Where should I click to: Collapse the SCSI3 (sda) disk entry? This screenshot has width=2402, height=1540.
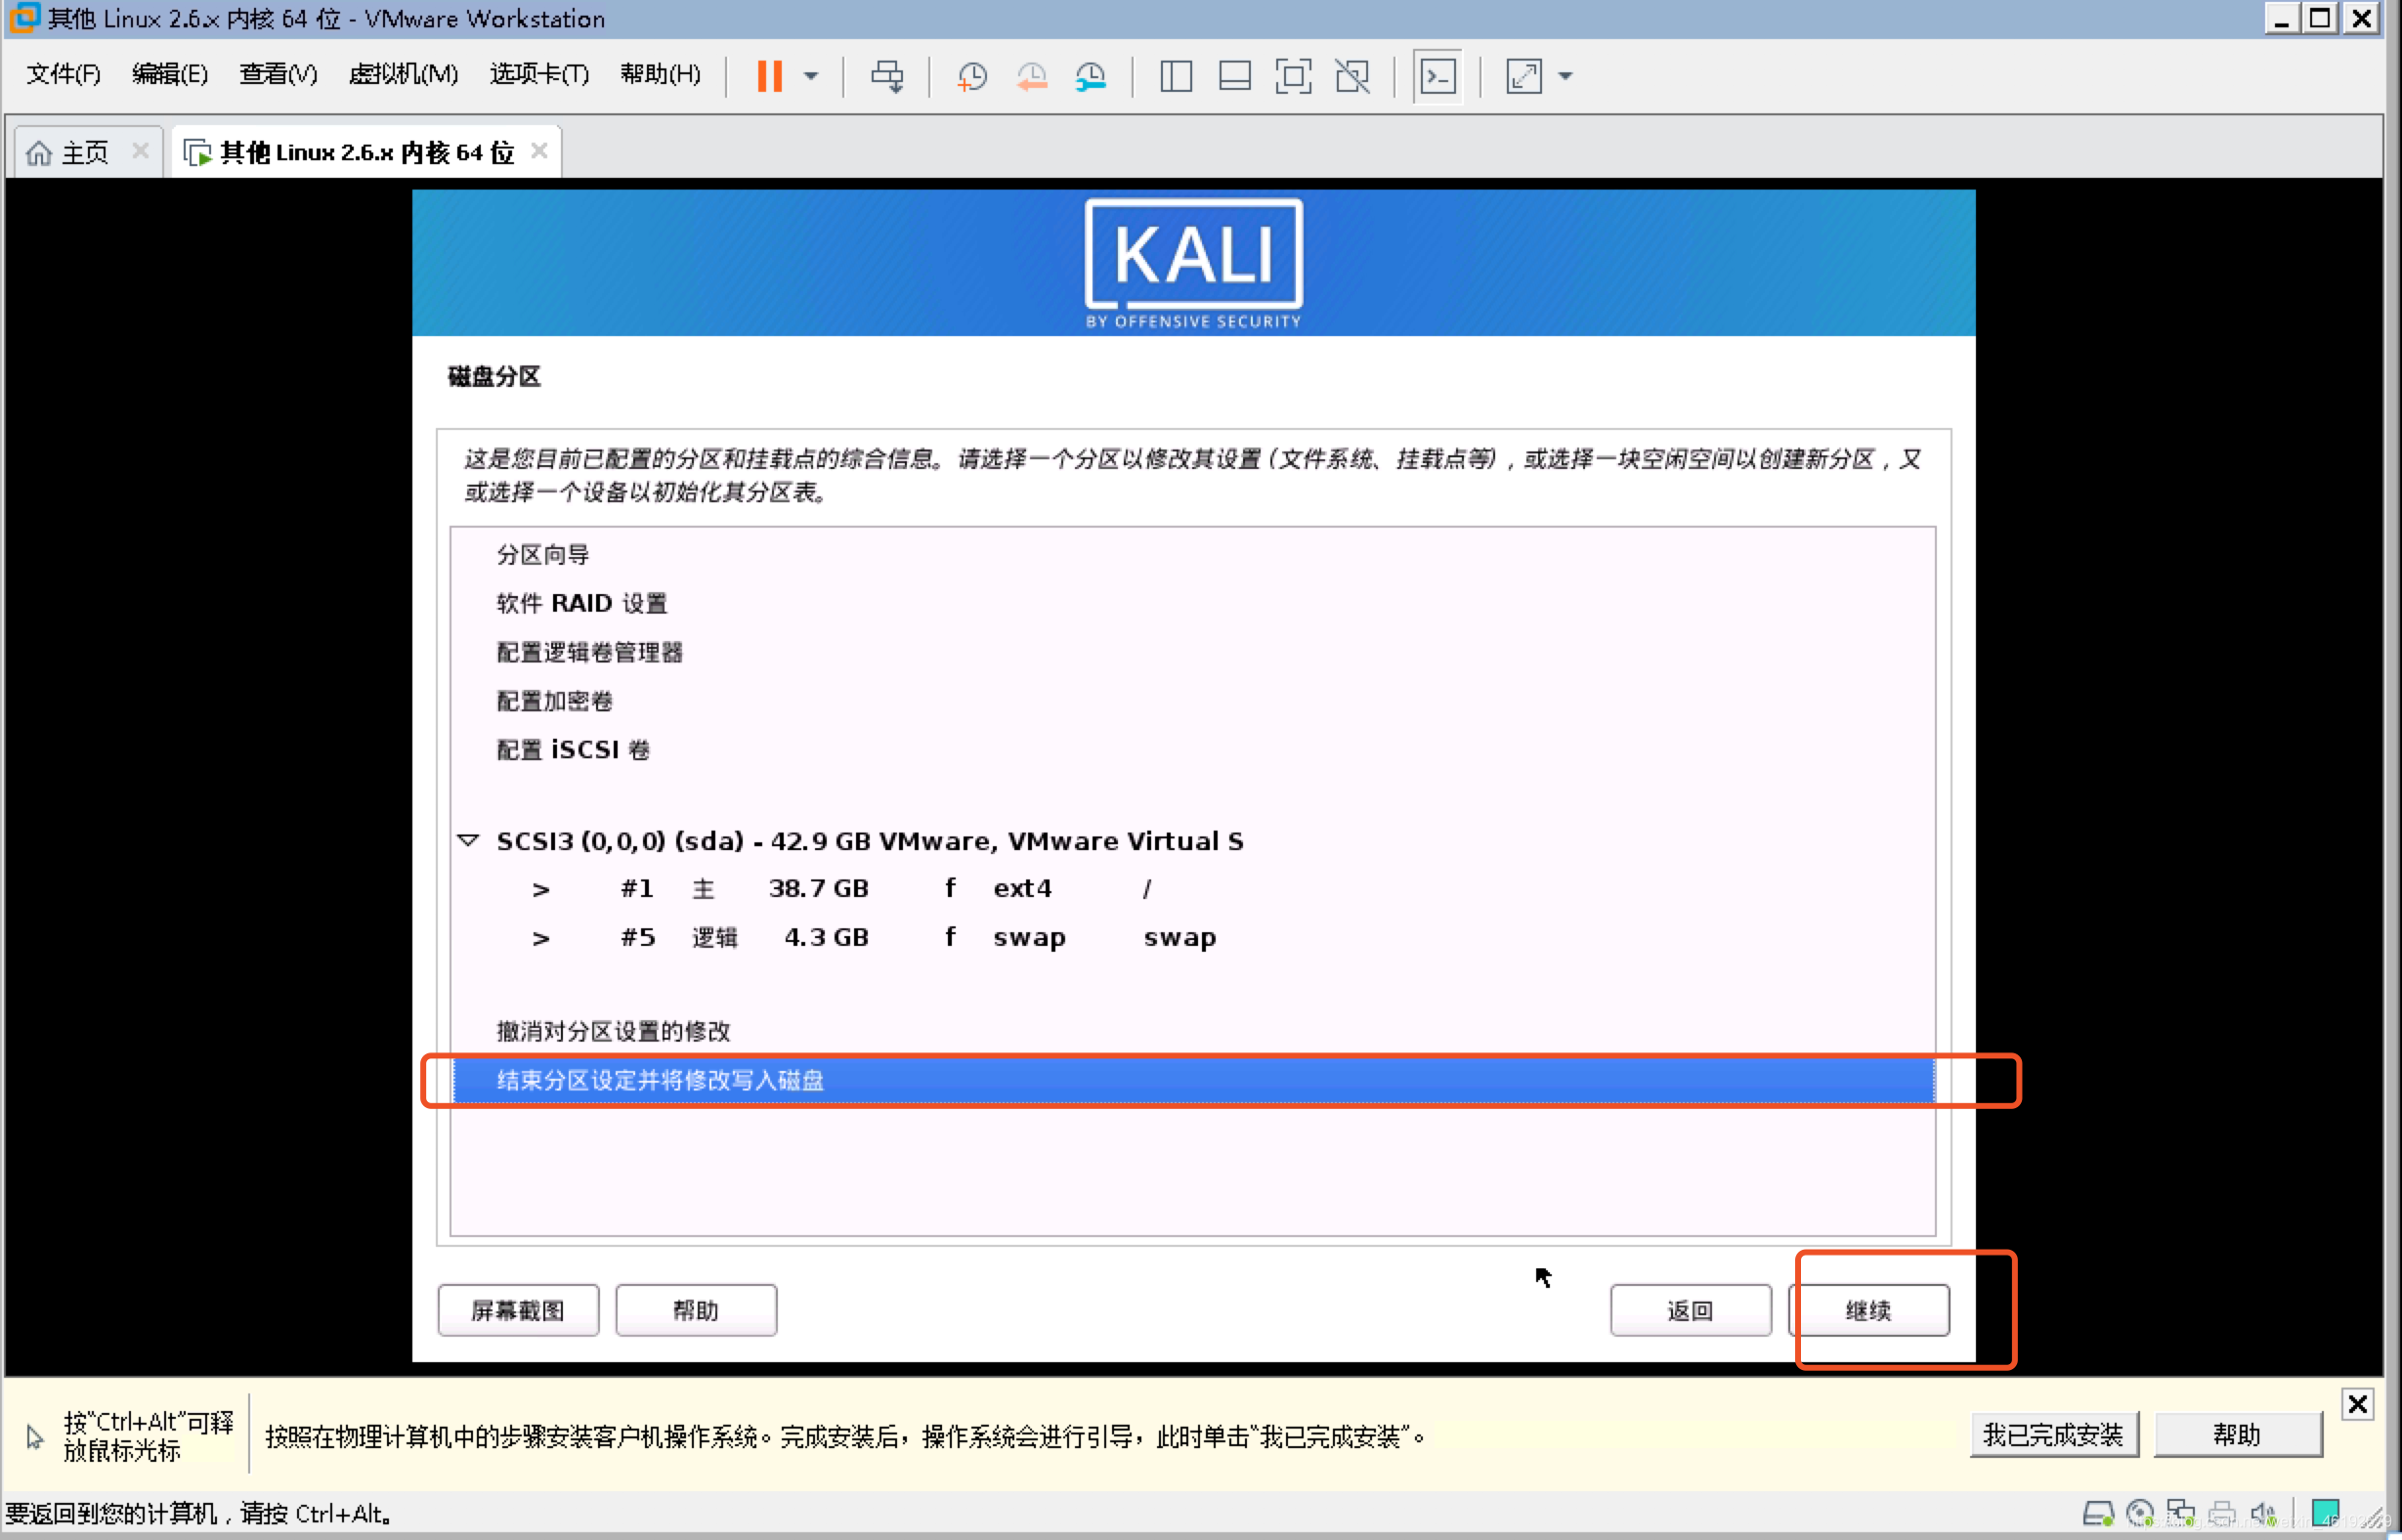(469, 841)
